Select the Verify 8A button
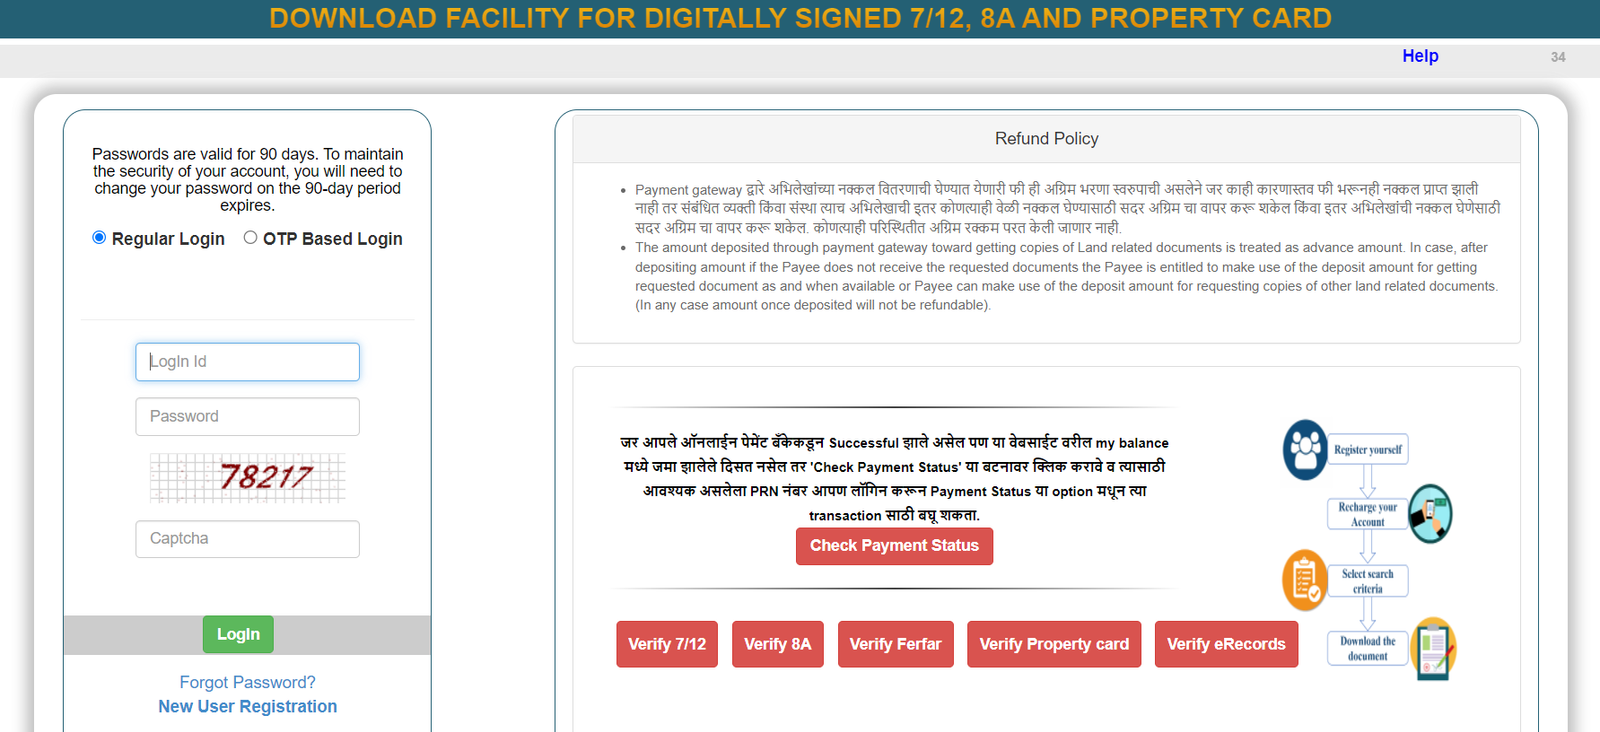Viewport: 1600px width, 732px height. pyautogui.click(x=777, y=644)
